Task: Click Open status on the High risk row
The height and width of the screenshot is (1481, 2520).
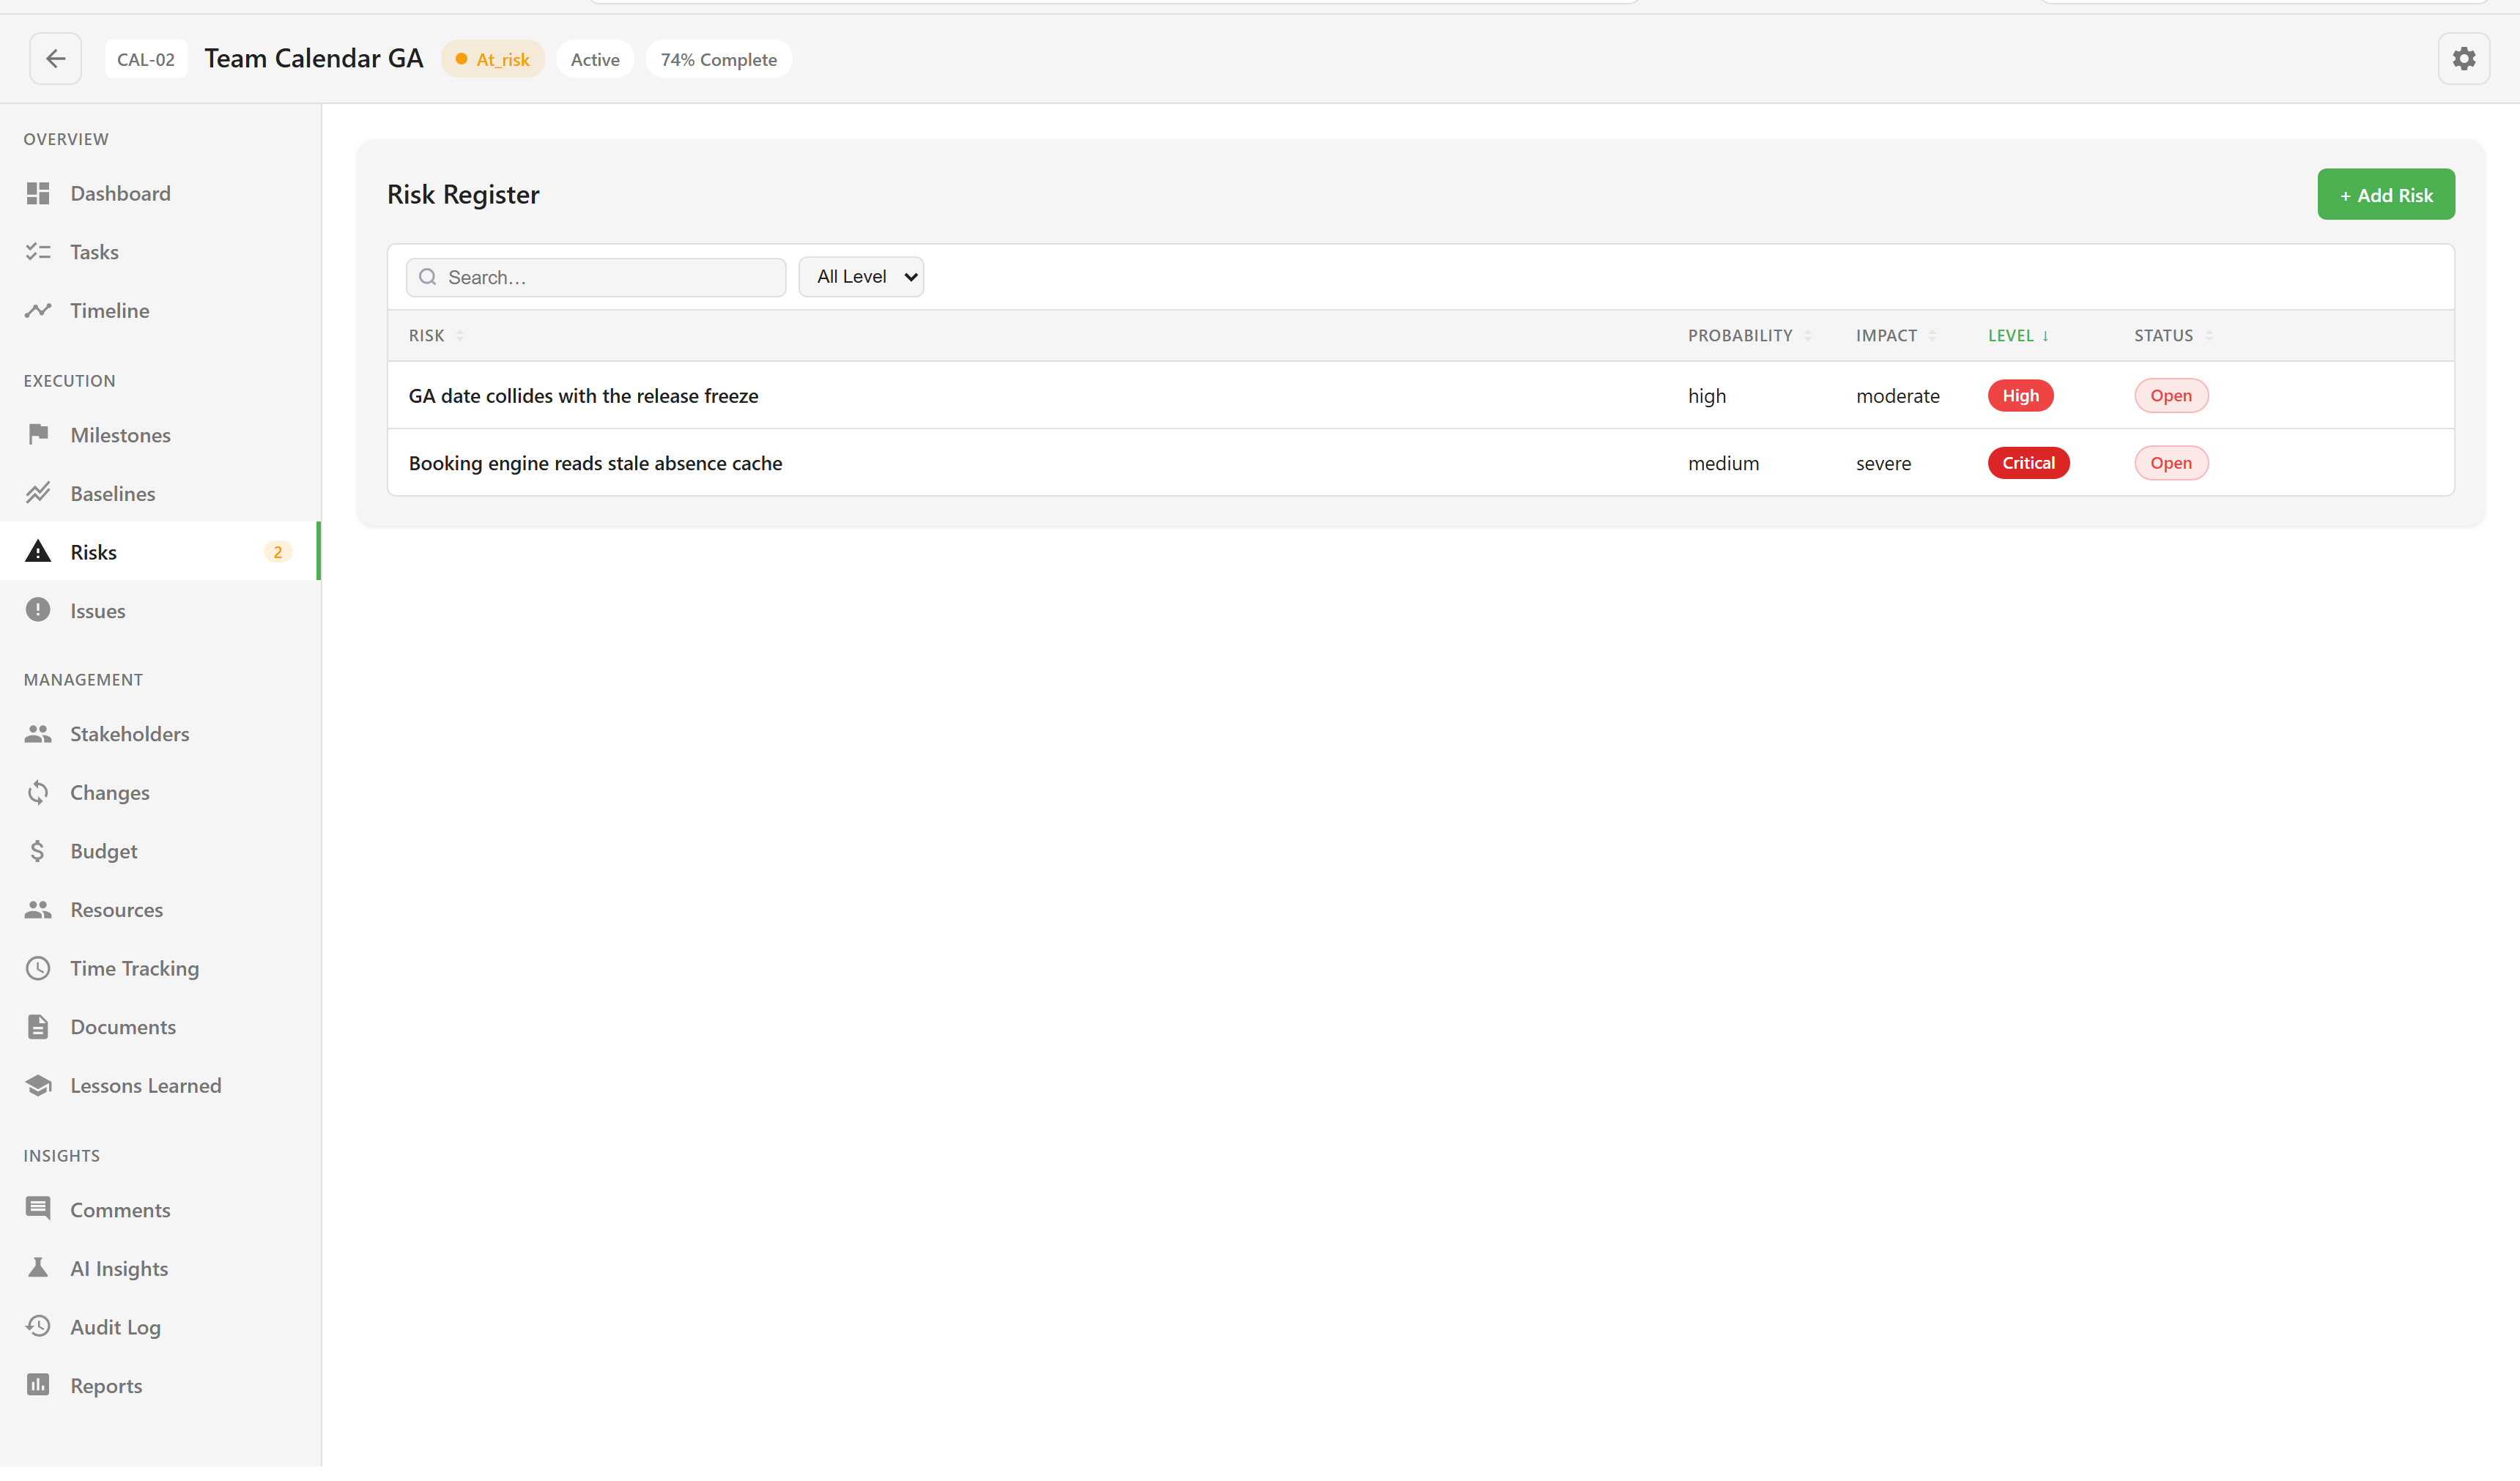Action: pyautogui.click(x=2171, y=396)
